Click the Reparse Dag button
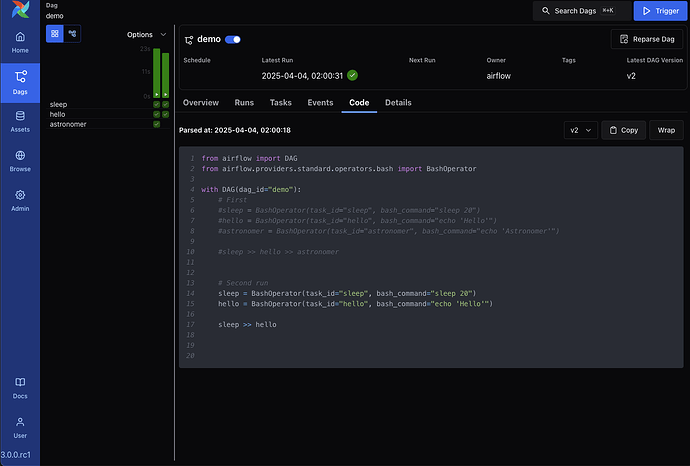The width and height of the screenshot is (690, 466). tap(647, 39)
